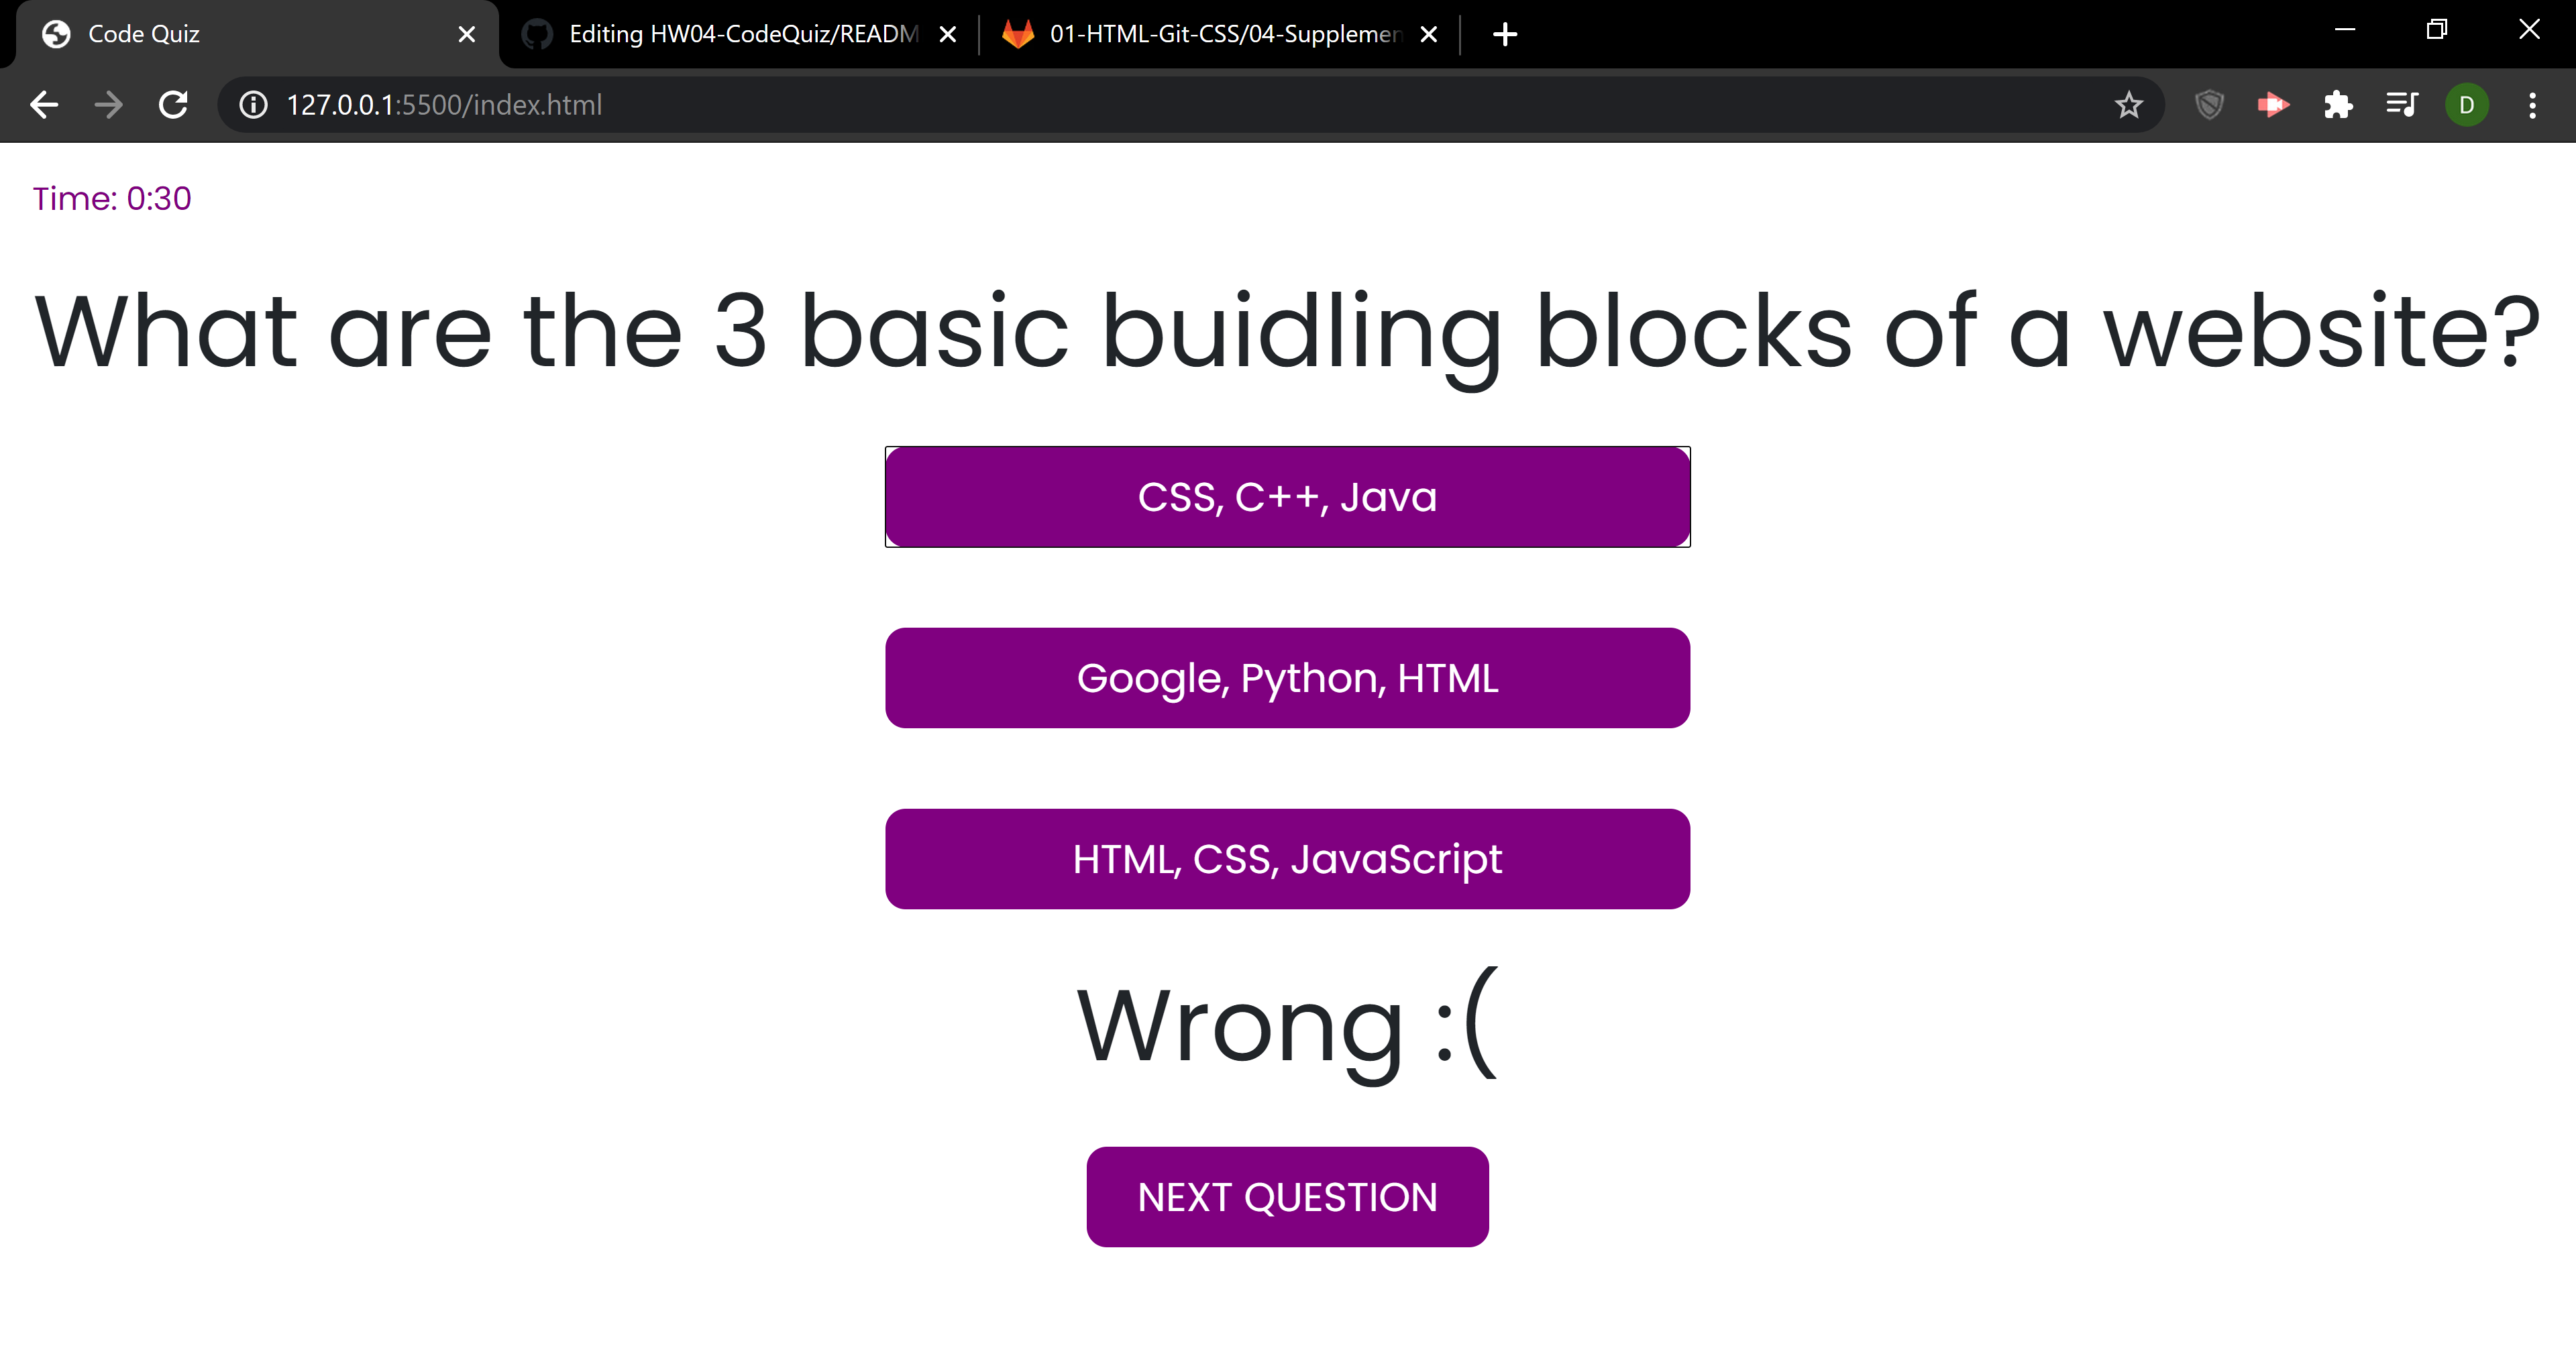Switch to the 01-HTML-Git-CSS GitLab tab
Screen dimensions: 2576x1368
1200,34
